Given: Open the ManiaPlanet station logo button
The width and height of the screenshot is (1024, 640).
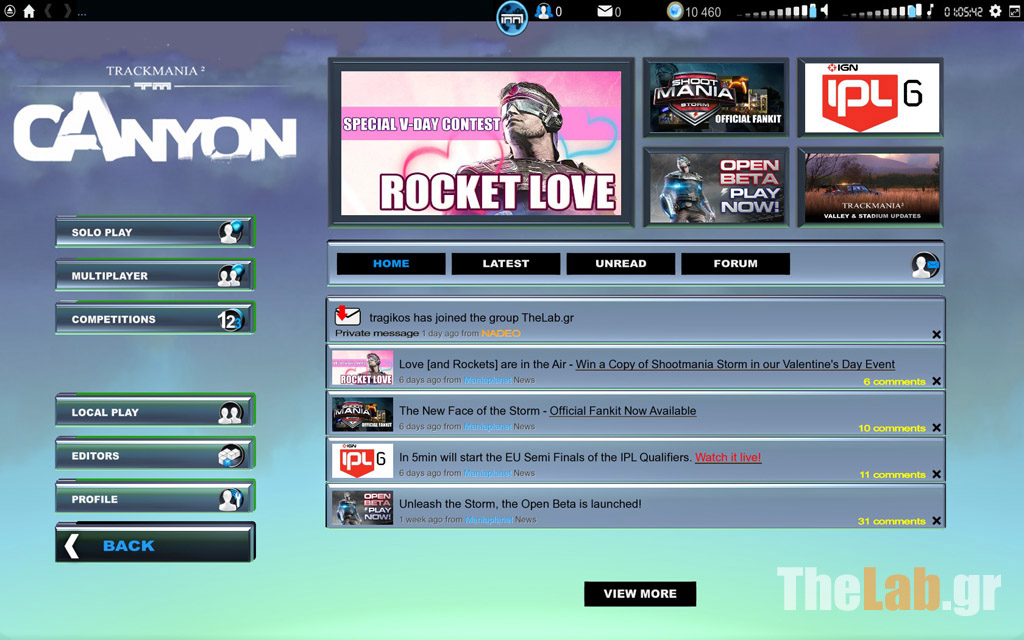Looking at the screenshot, I should (x=512, y=18).
